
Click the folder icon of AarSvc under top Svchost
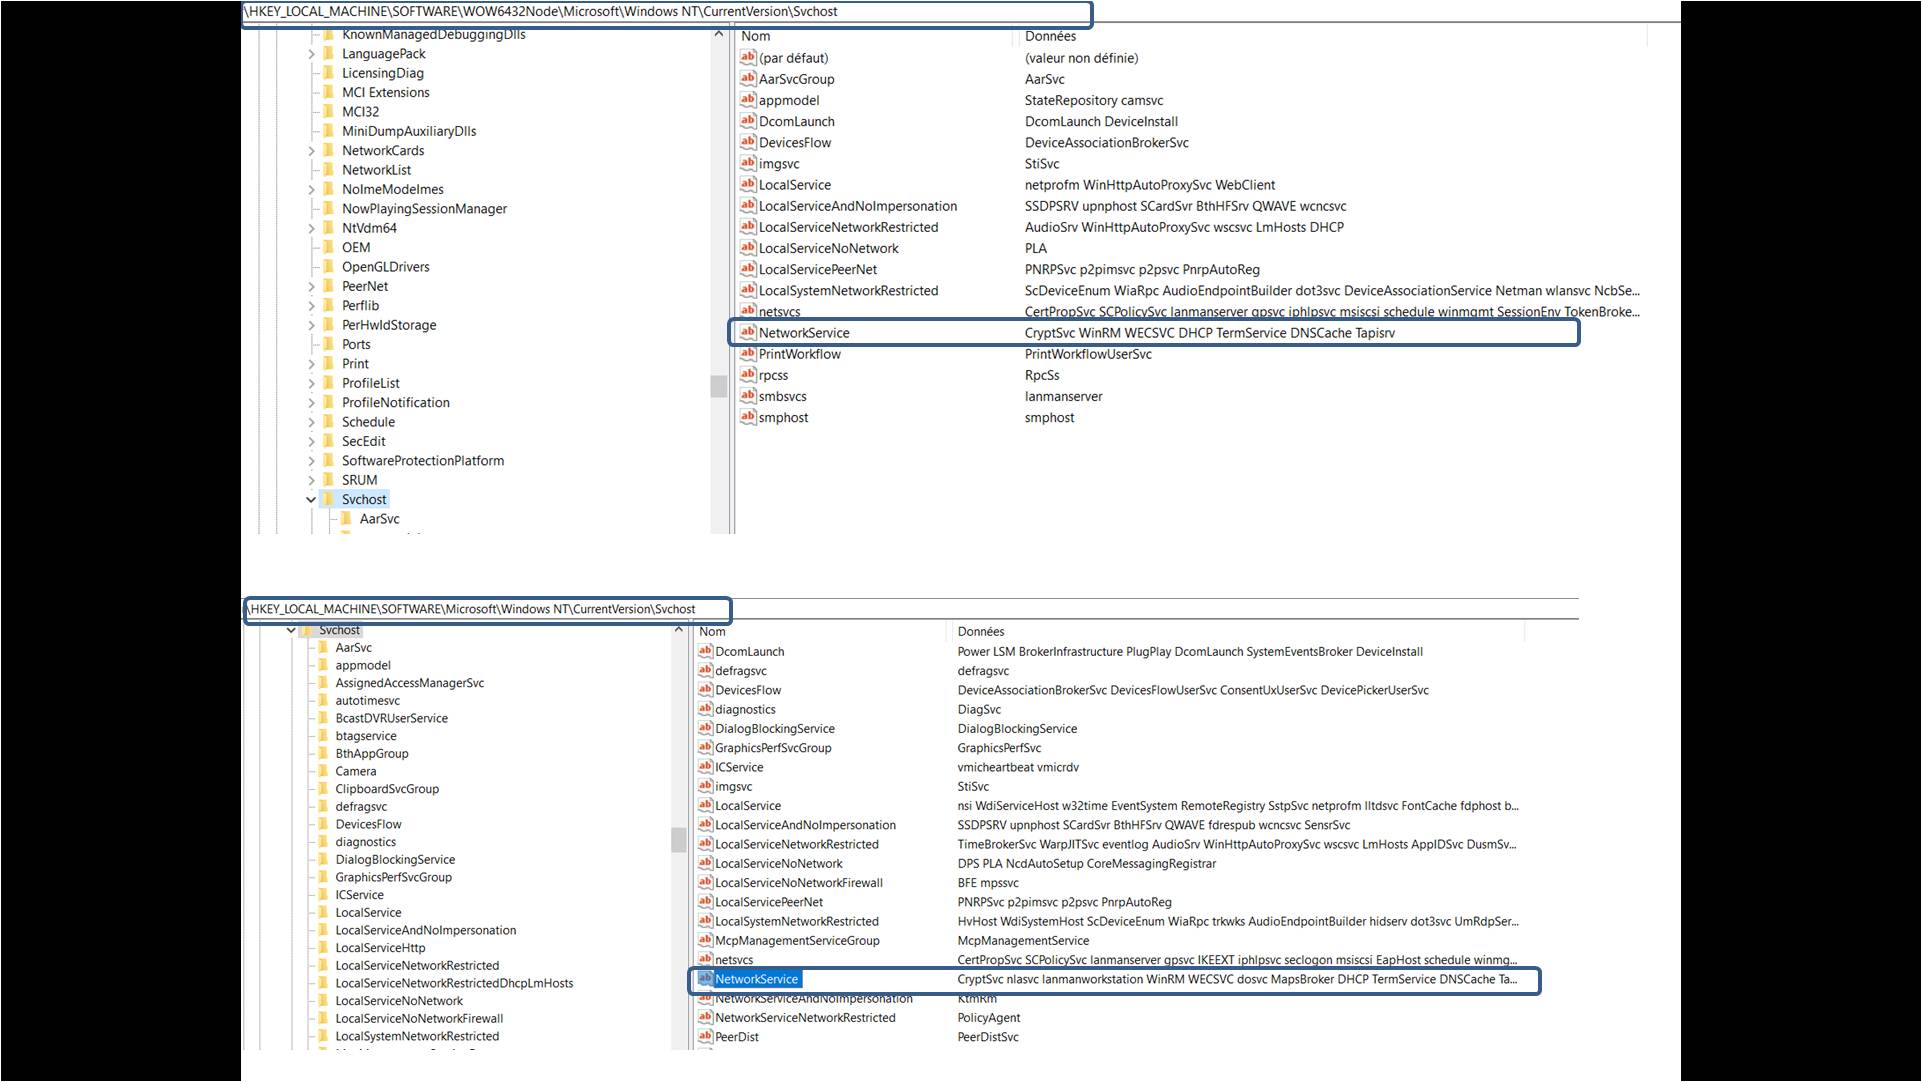(346, 519)
